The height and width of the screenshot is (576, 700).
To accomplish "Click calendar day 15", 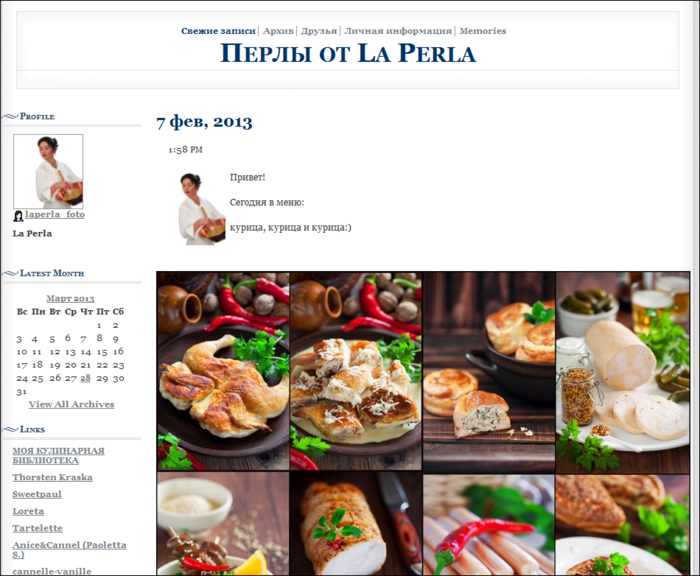I will 102,352.
